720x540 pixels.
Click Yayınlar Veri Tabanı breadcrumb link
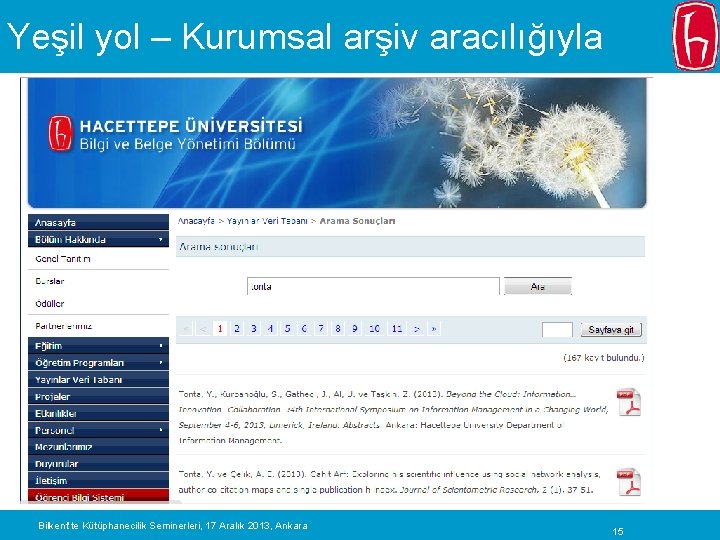point(267,221)
